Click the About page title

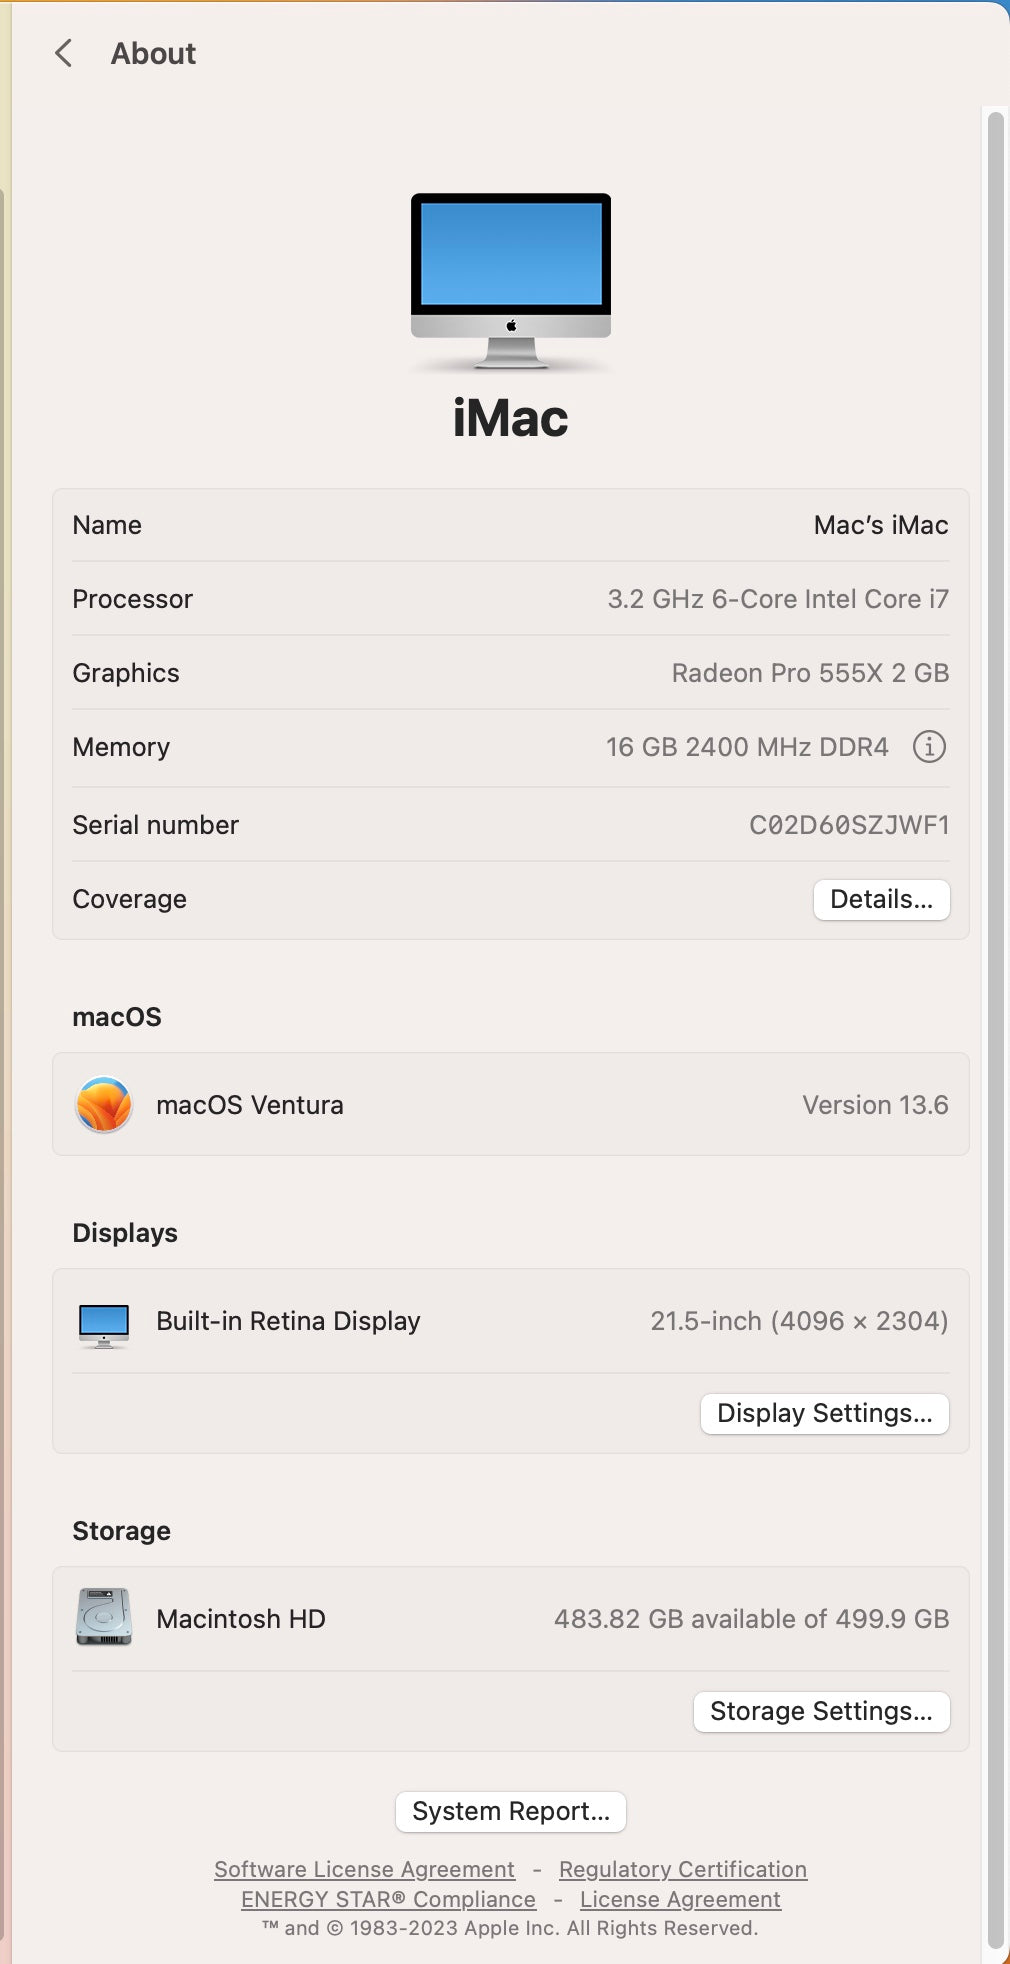153,53
